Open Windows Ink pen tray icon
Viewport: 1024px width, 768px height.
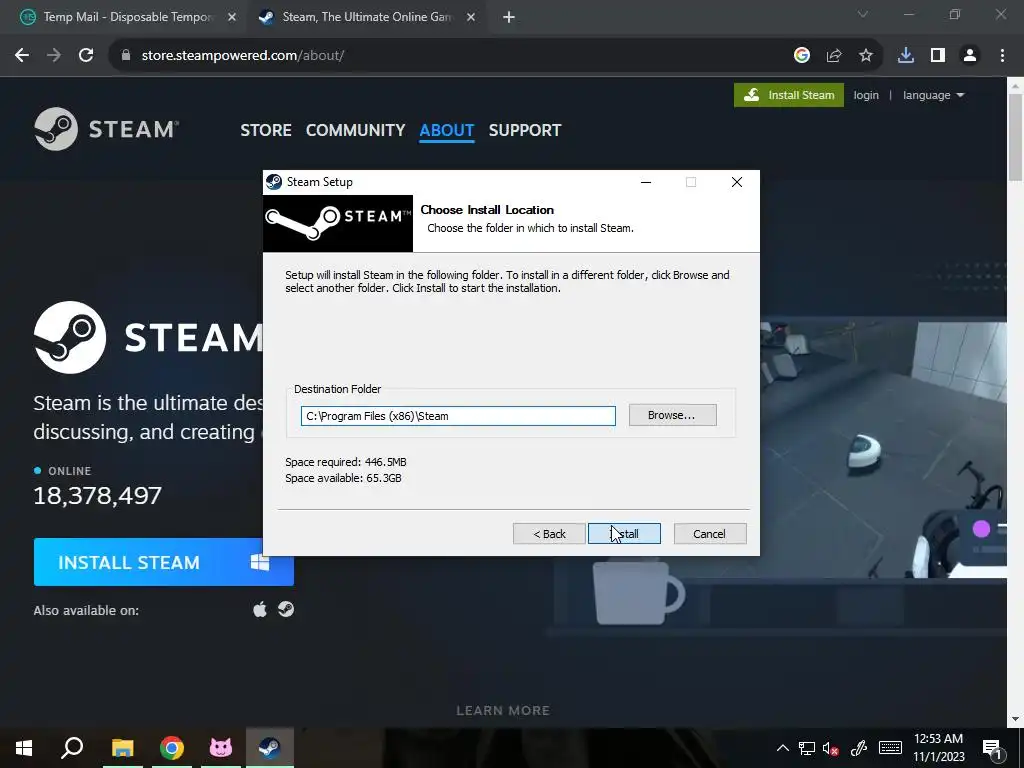click(x=859, y=748)
